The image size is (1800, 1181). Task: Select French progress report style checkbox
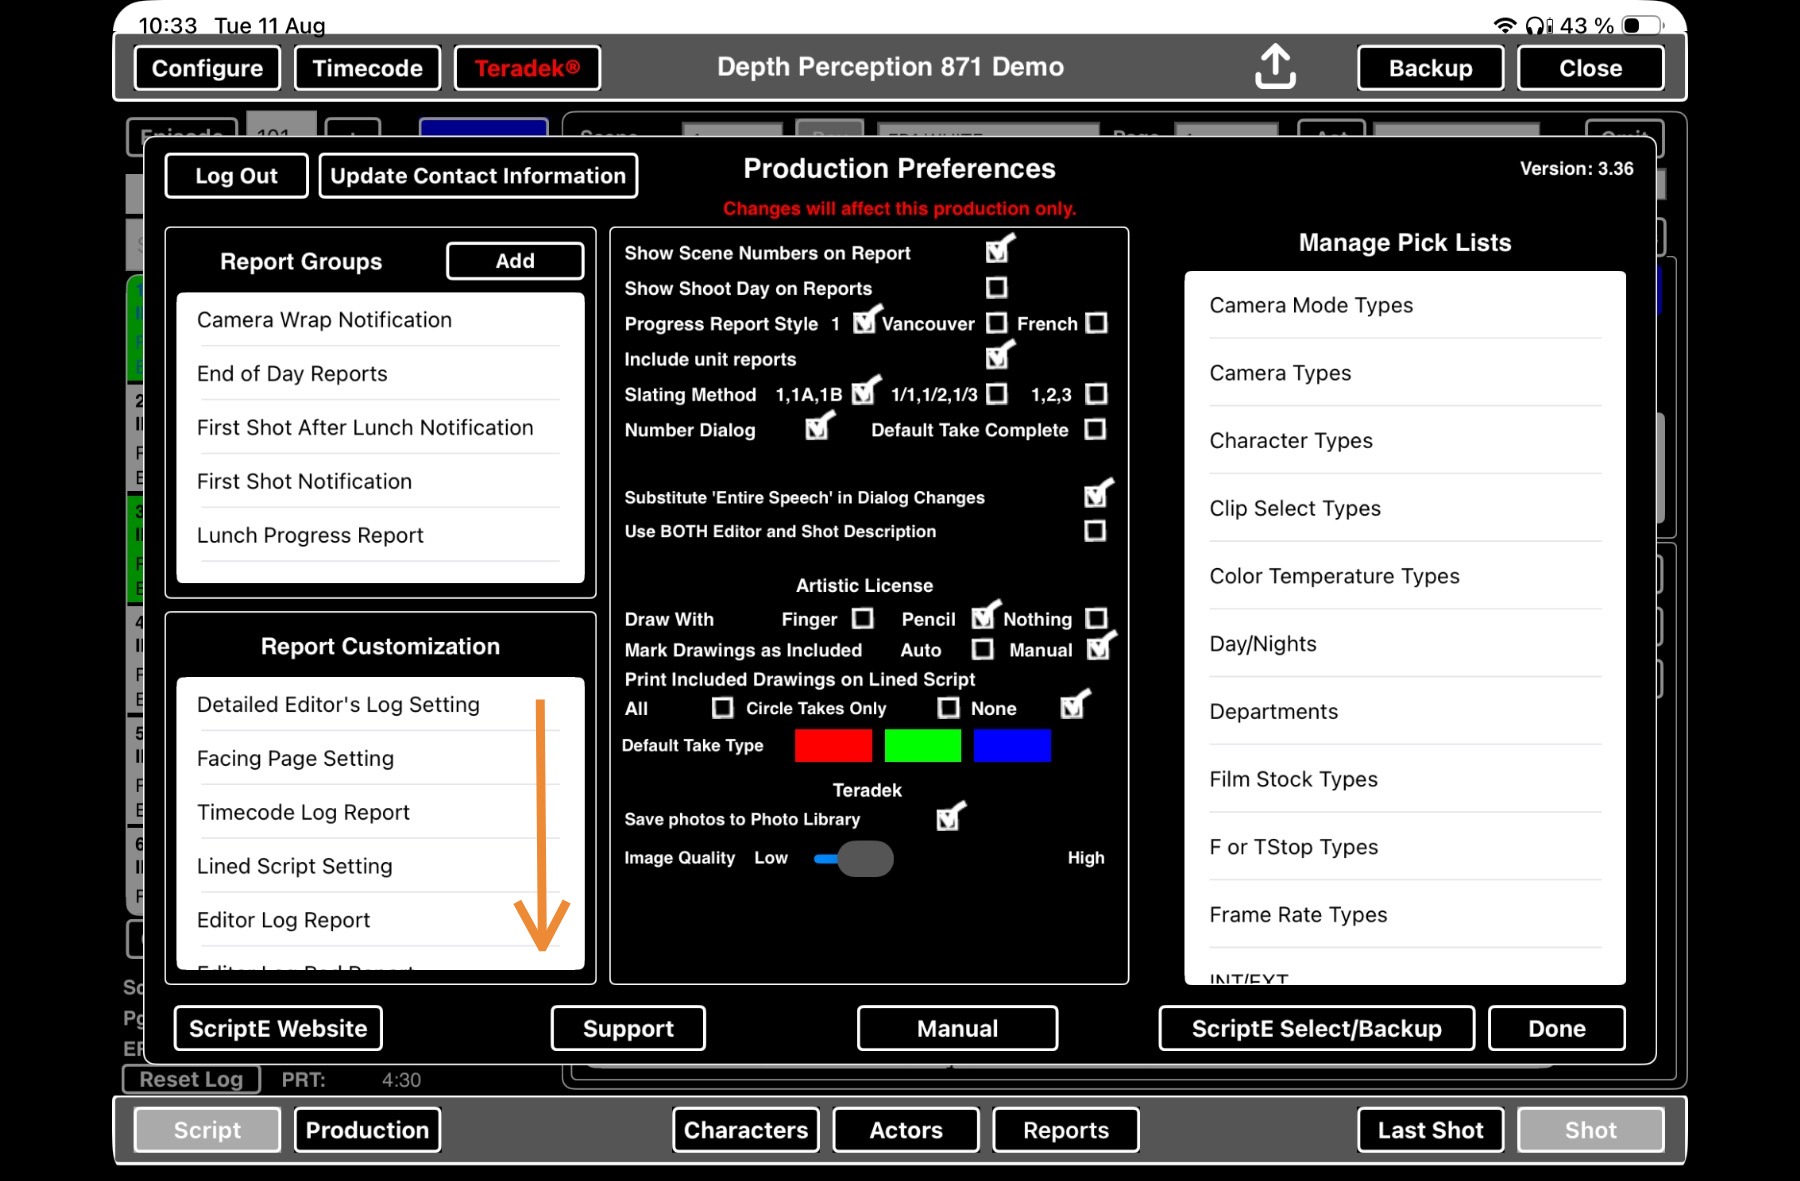pos(1096,323)
